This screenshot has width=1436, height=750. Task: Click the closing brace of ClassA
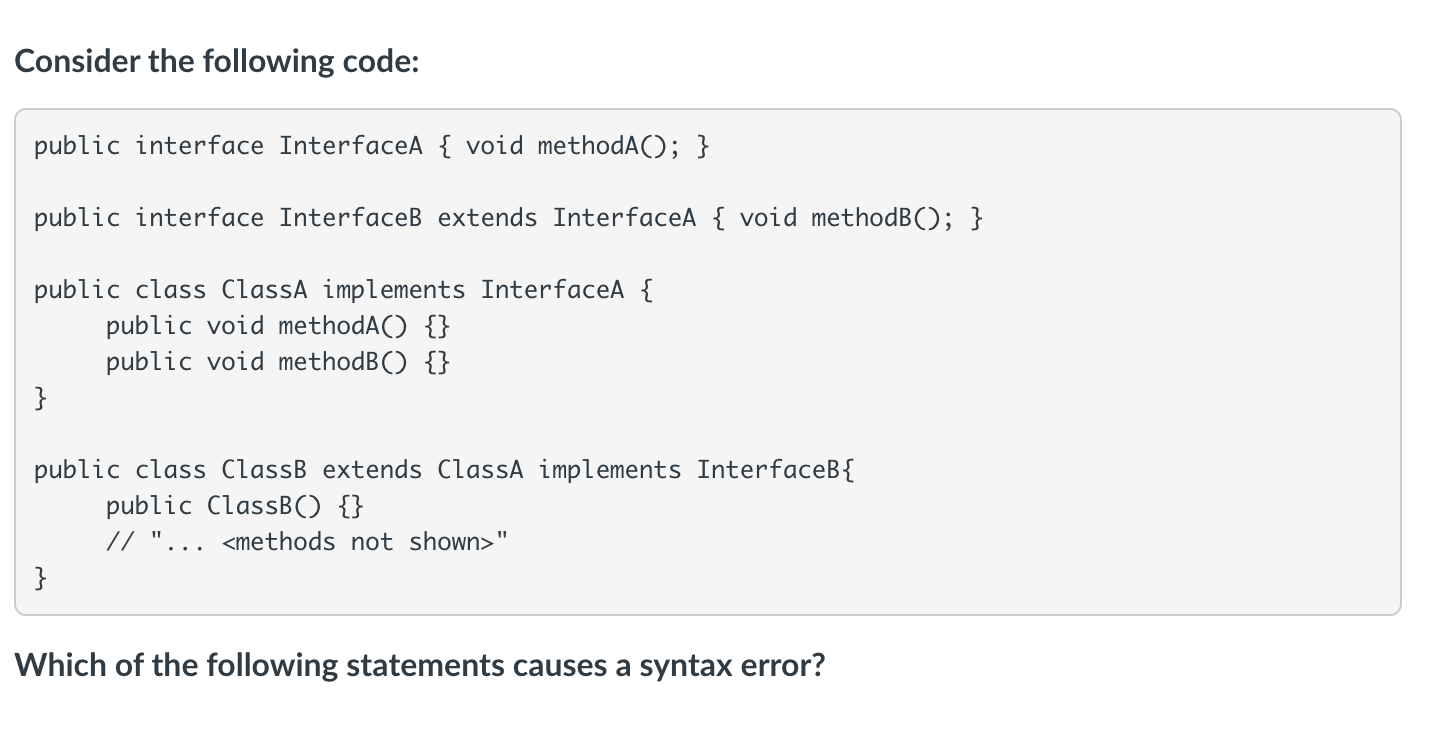[41, 398]
